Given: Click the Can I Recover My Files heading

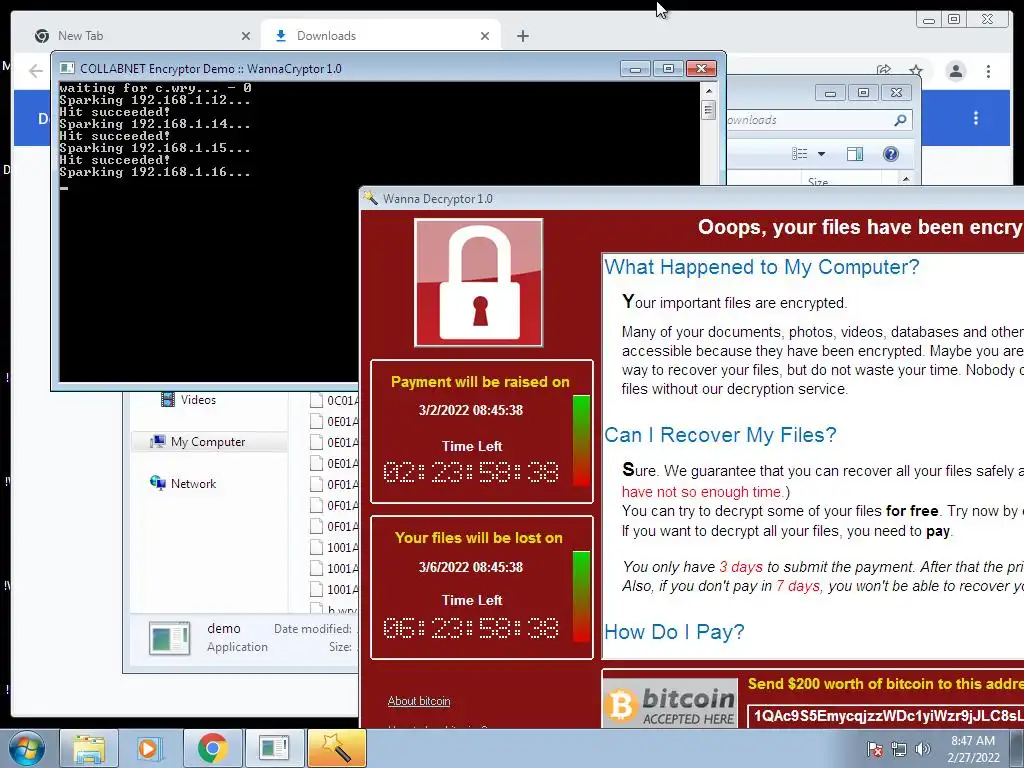Looking at the screenshot, I should tap(720, 434).
